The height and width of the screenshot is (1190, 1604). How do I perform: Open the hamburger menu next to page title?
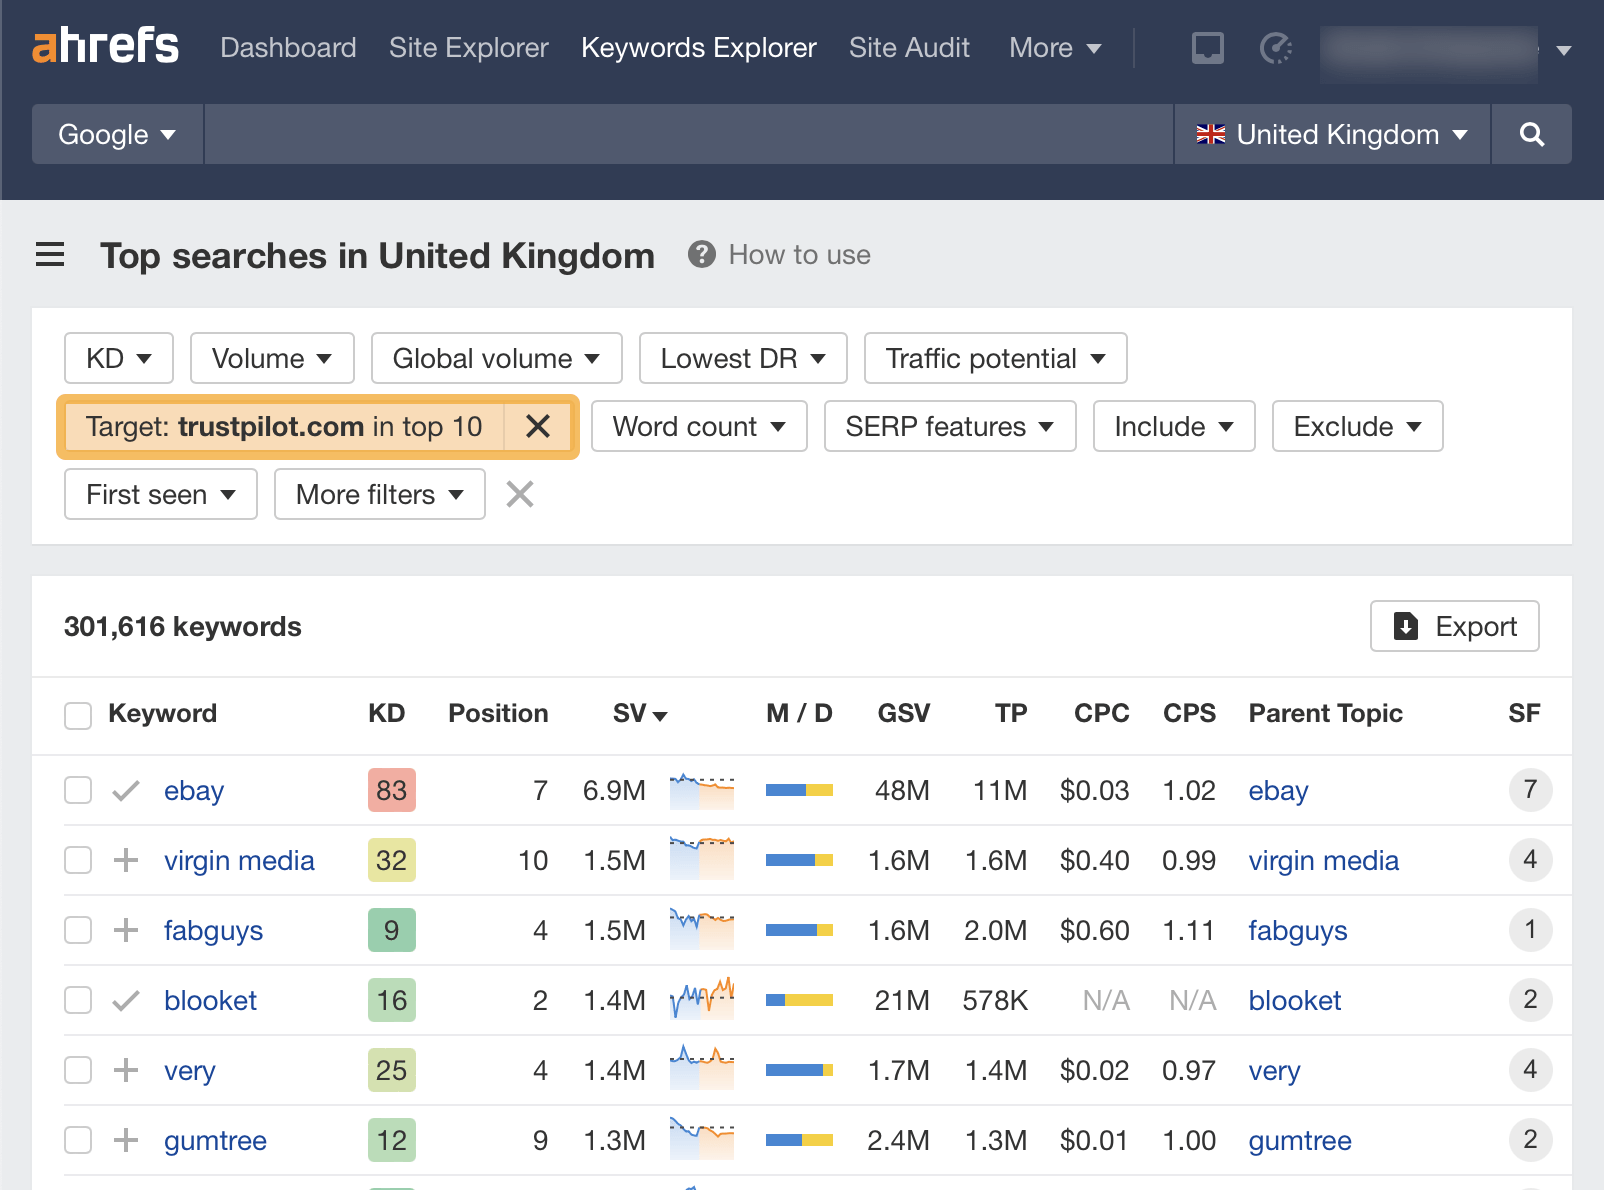(49, 255)
